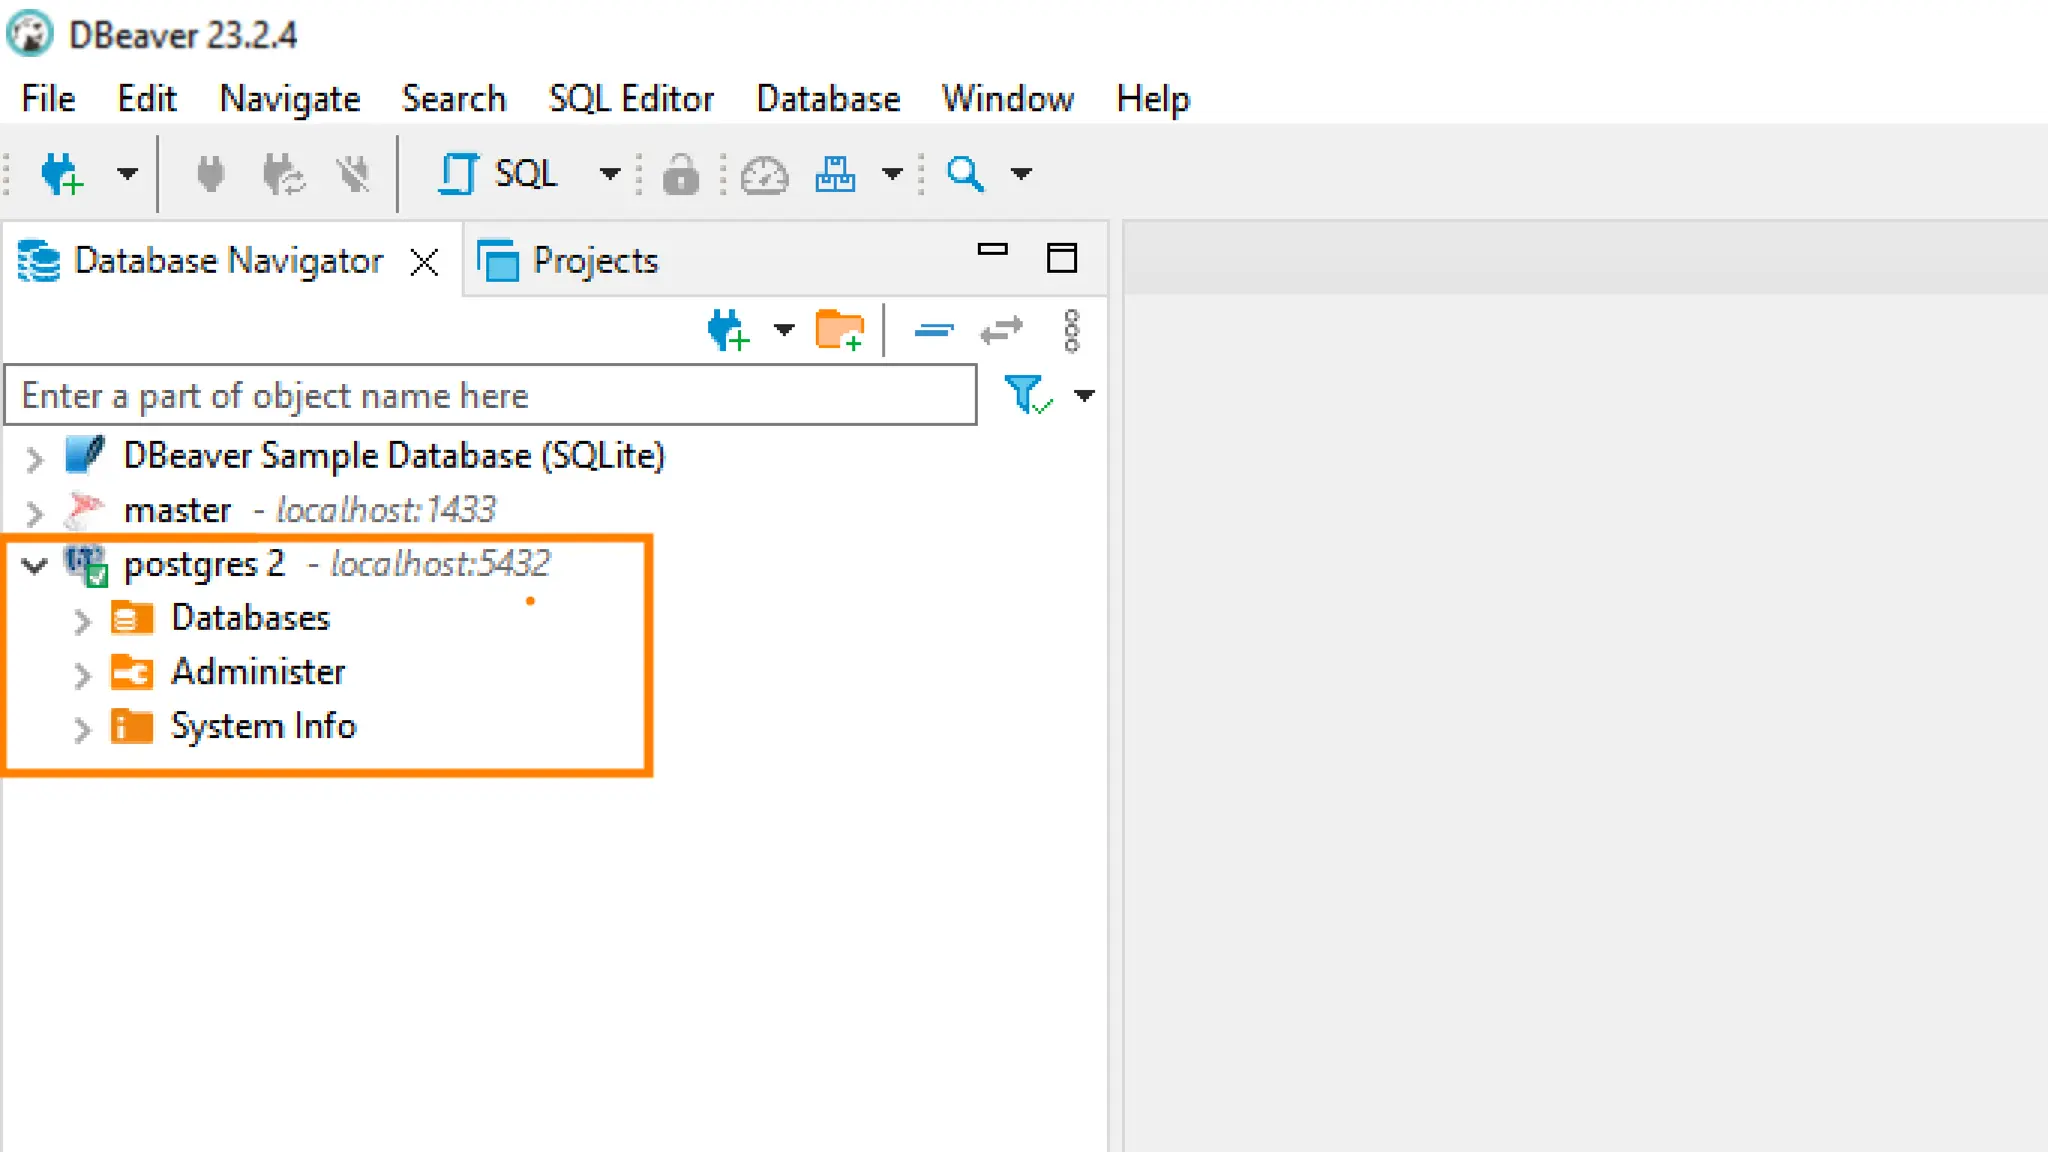
Task: Click the schema diagram icon in toolbar
Action: click(835, 174)
